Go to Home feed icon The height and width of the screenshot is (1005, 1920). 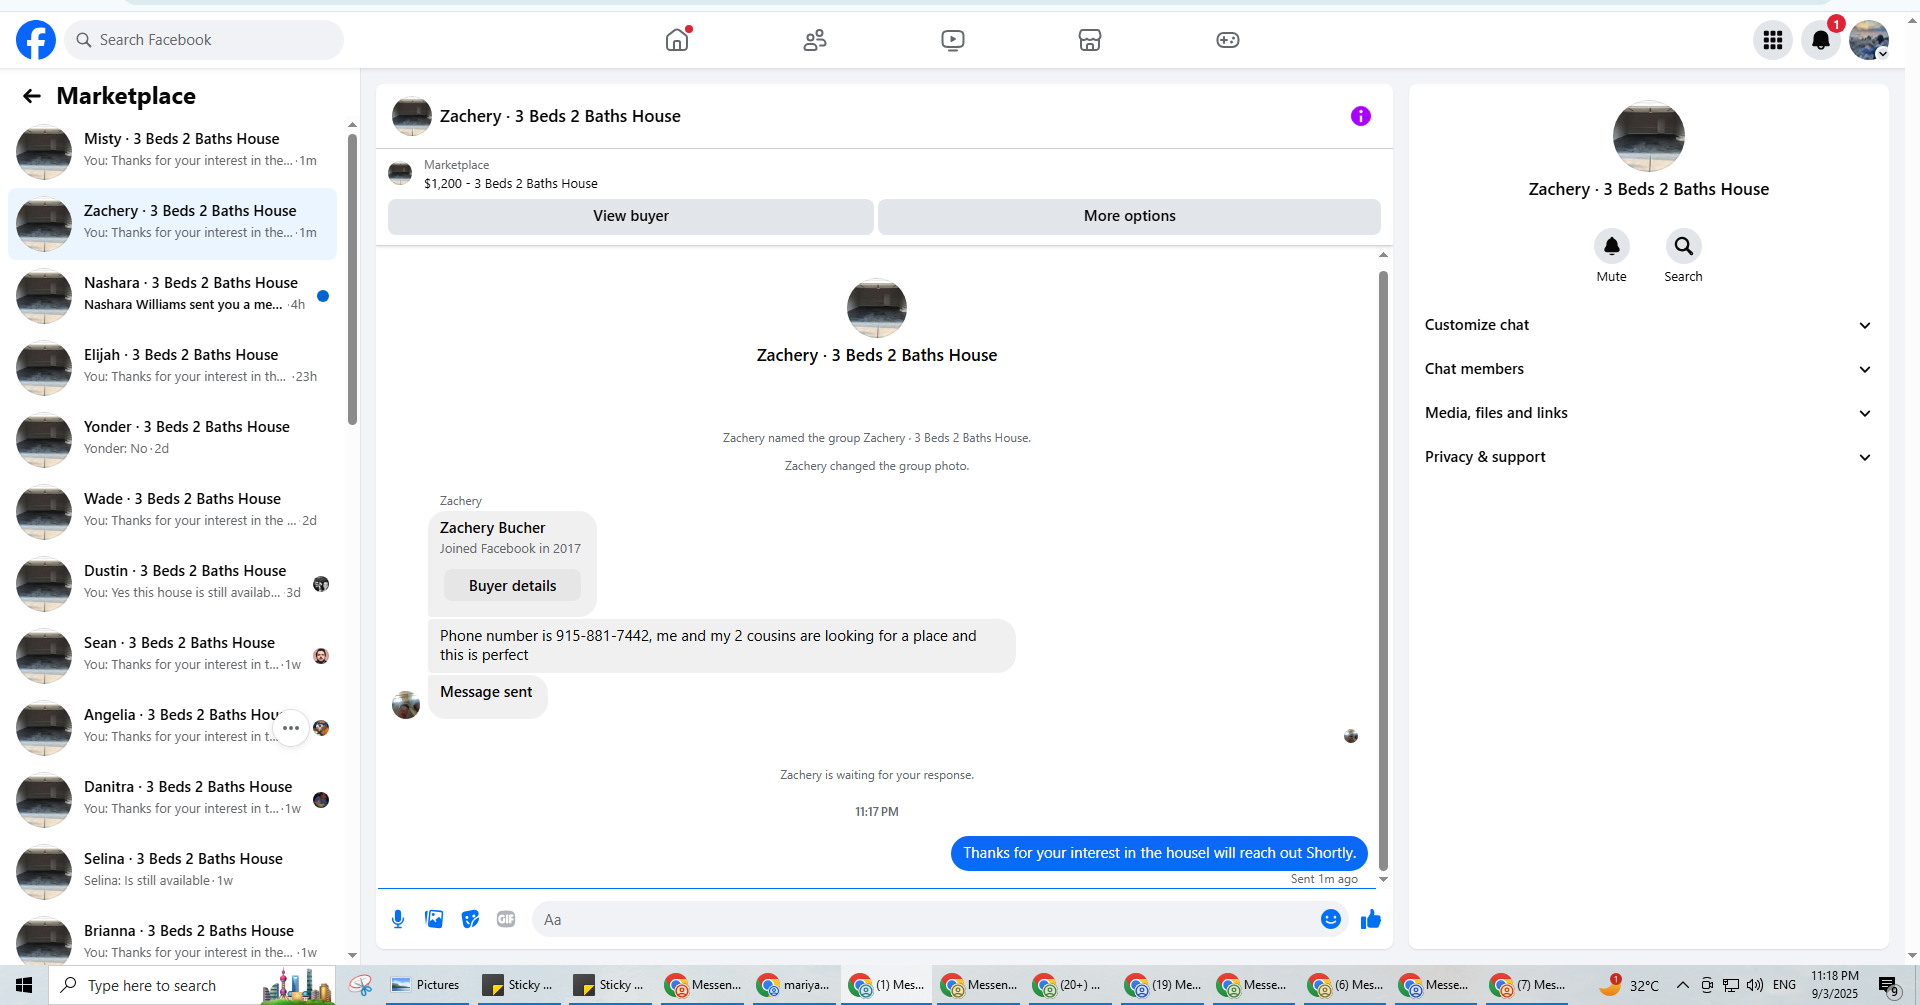click(678, 40)
